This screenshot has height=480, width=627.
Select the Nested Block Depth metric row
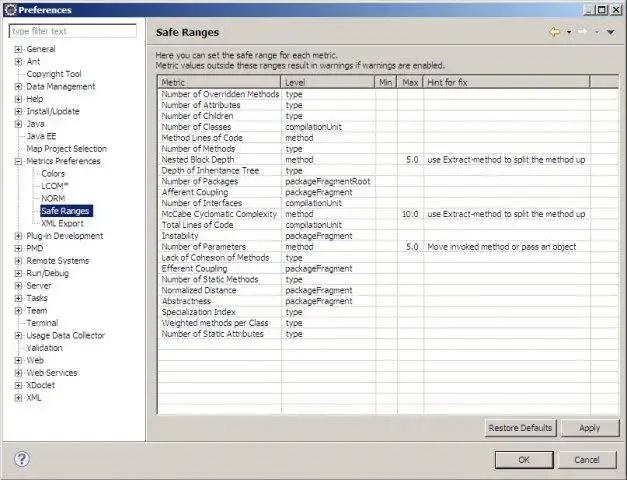point(388,160)
